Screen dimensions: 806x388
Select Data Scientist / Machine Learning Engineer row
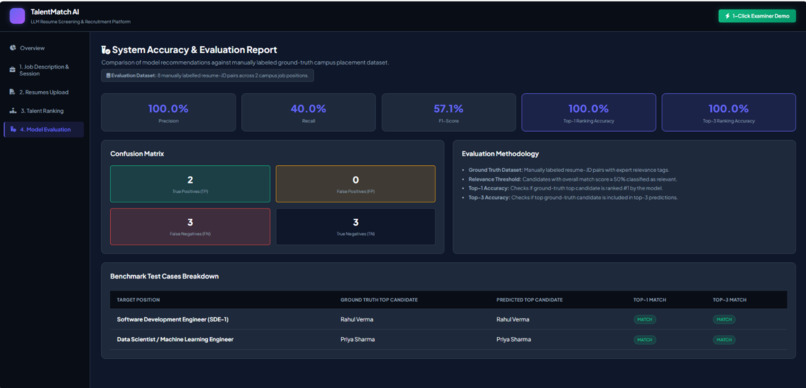pyautogui.click(x=448, y=339)
